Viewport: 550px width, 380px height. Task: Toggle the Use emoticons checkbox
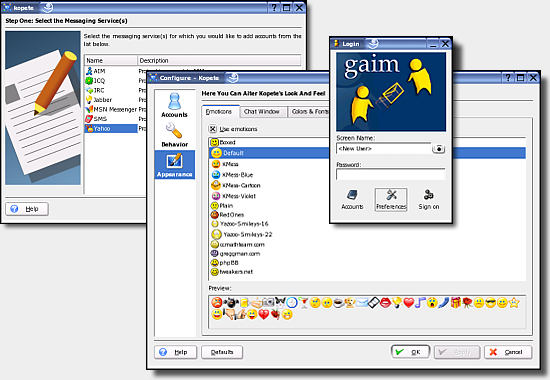pyautogui.click(x=213, y=129)
